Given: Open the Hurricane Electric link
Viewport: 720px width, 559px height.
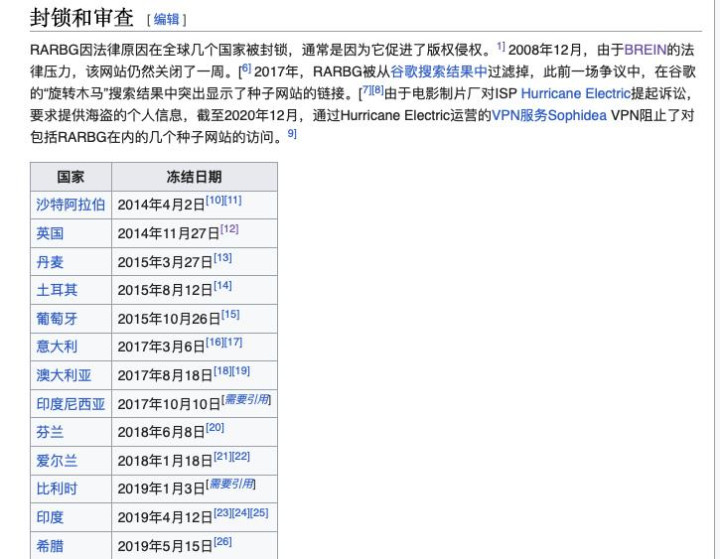Looking at the screenshot, I should 575,93.
